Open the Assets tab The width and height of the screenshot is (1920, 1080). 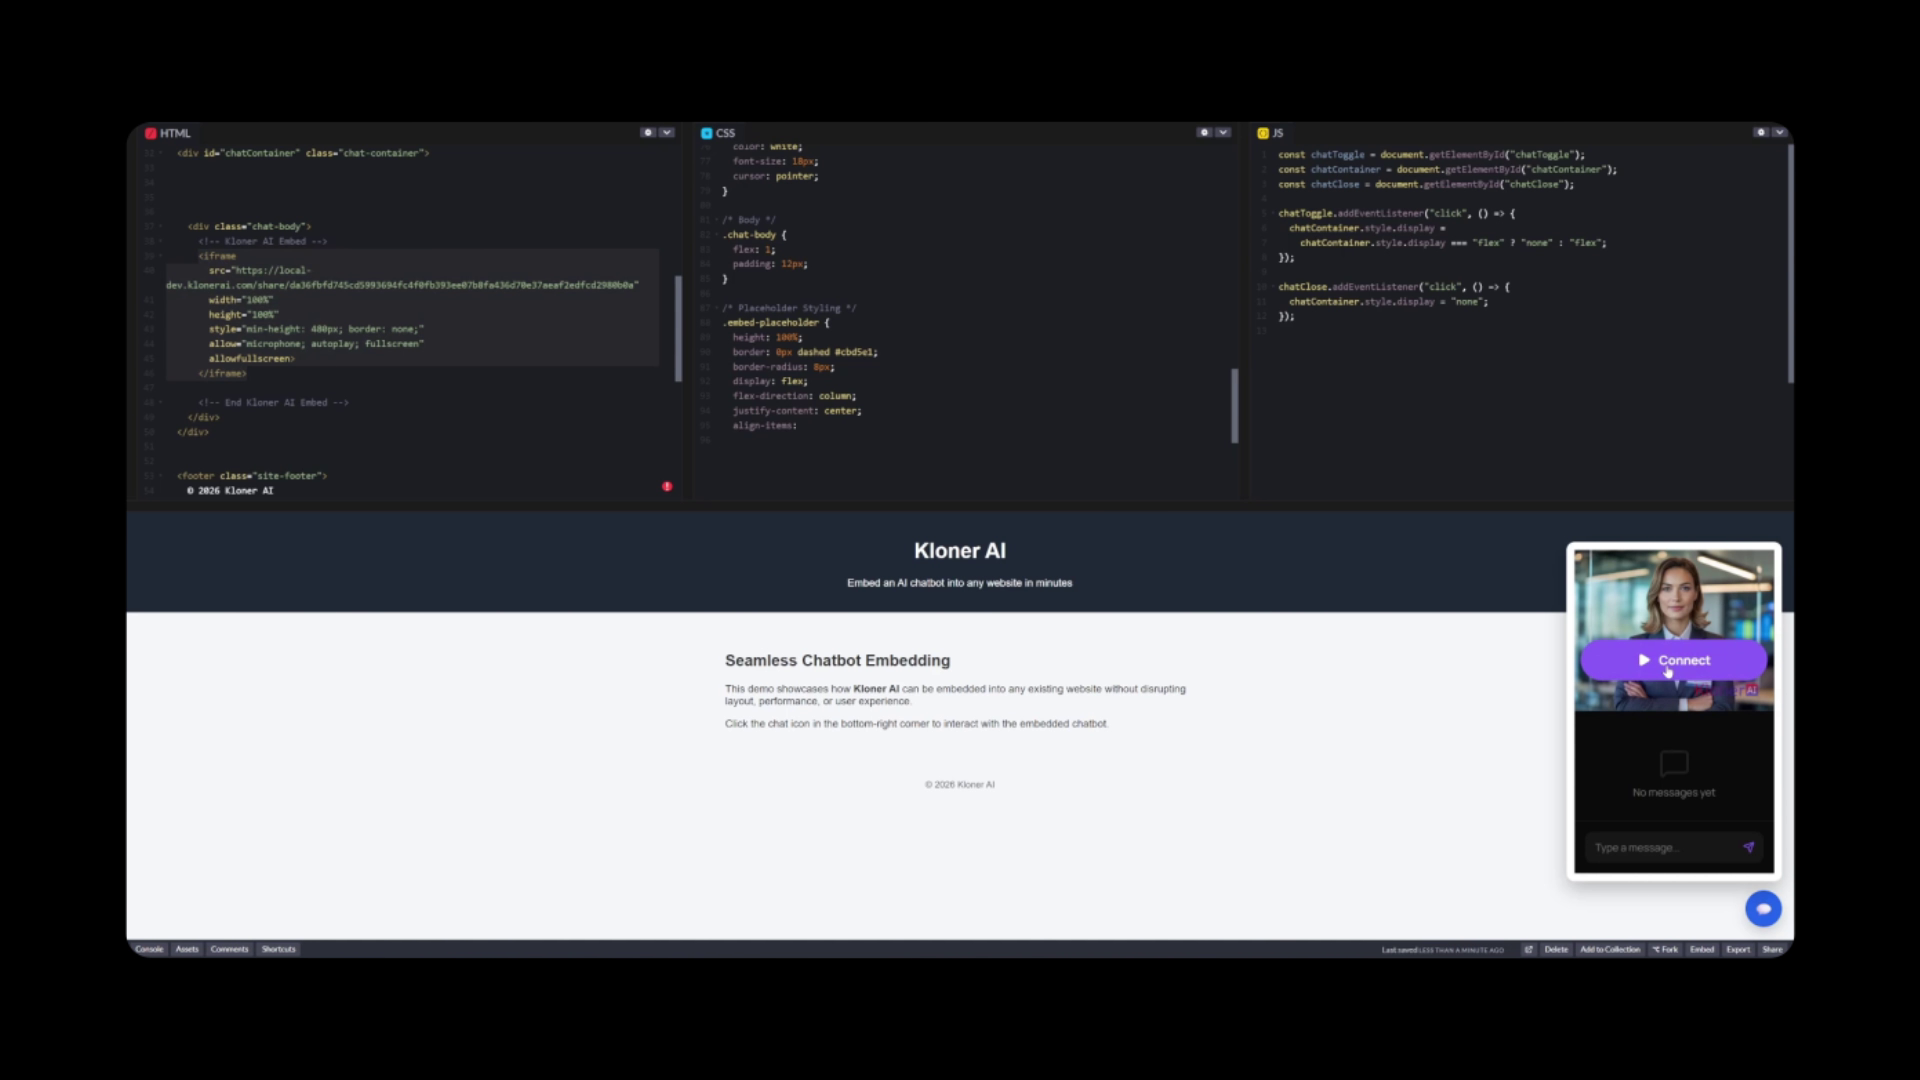click(187, 949)
